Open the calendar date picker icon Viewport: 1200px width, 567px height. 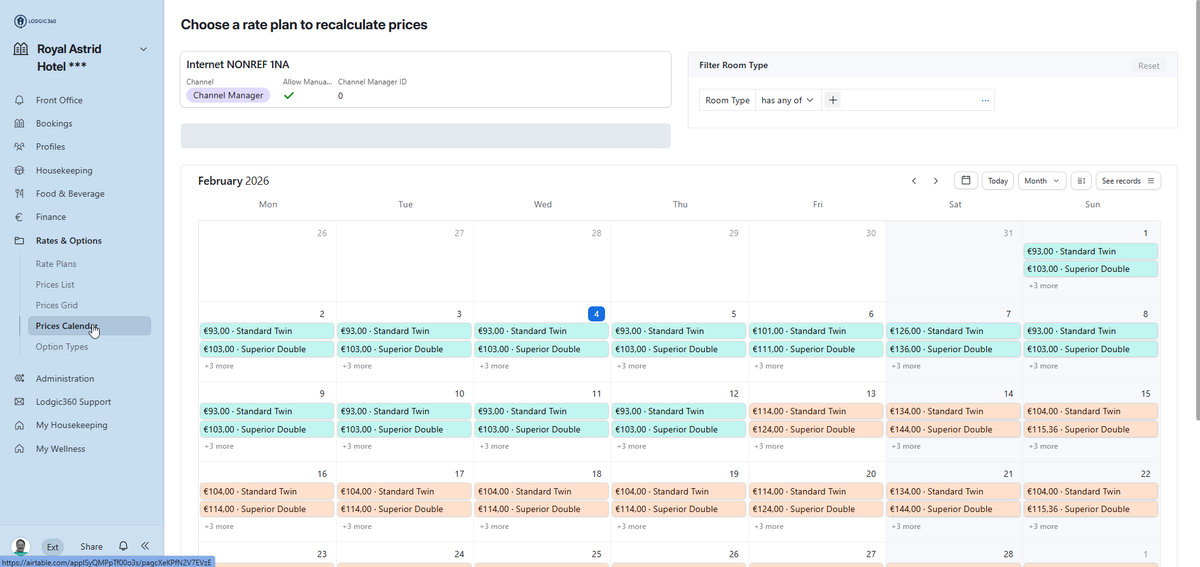pos(965,181)
